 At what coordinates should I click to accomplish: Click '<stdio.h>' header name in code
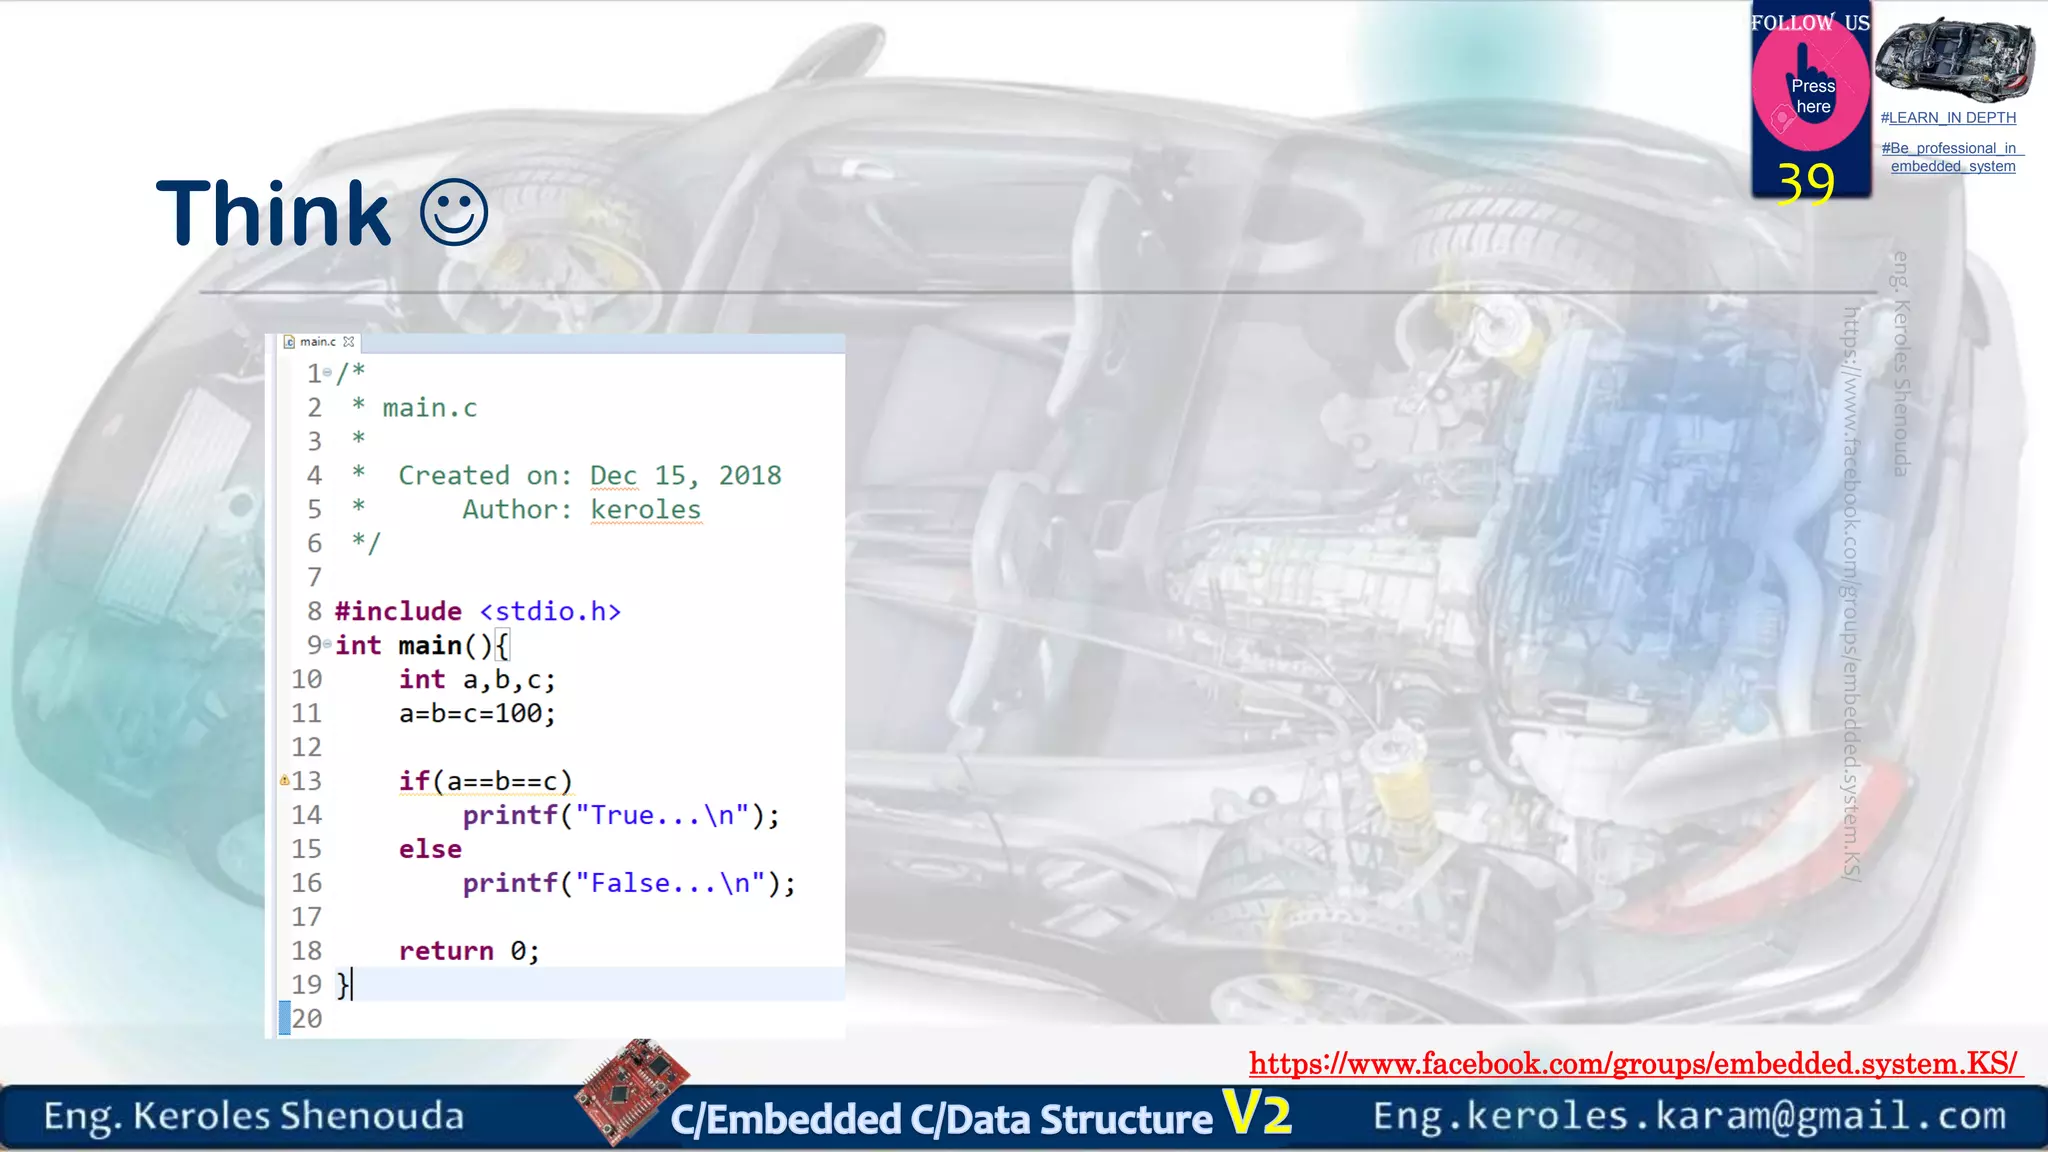pyautogui.click(x=550, y=611)
